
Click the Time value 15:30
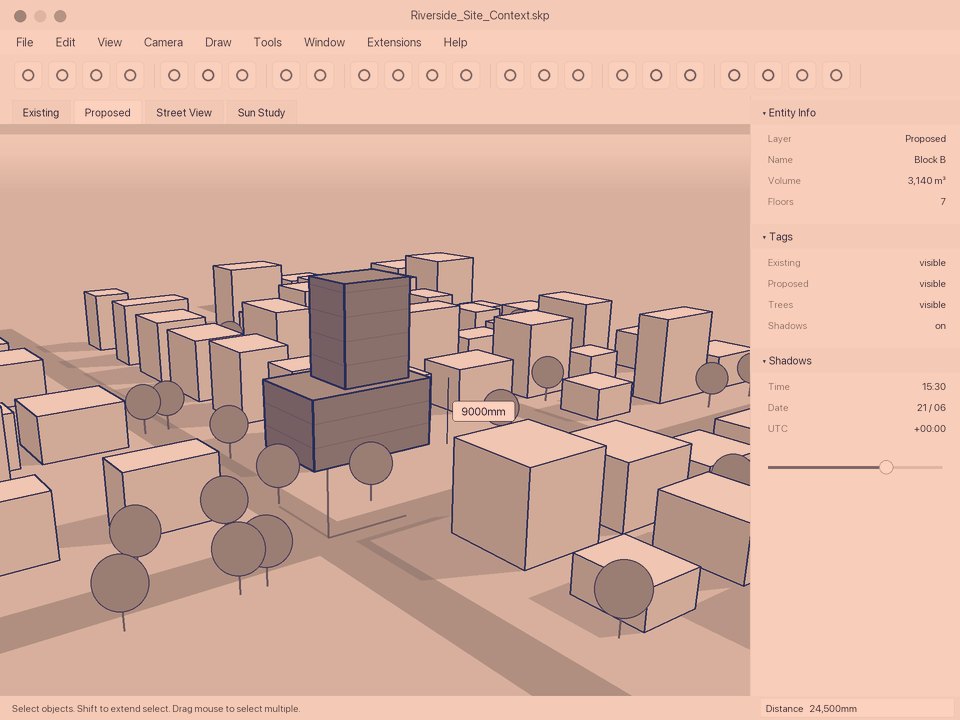coord(934,386)
